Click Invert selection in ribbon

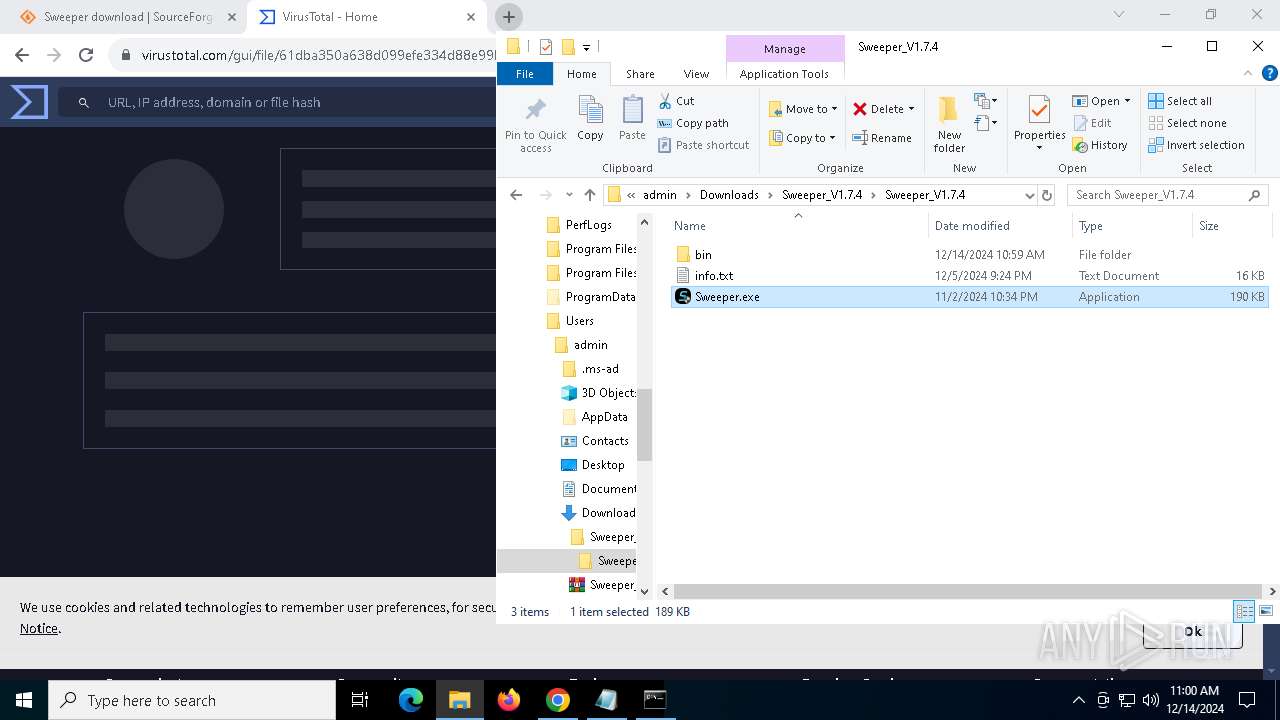click(x=1196, y=145)
